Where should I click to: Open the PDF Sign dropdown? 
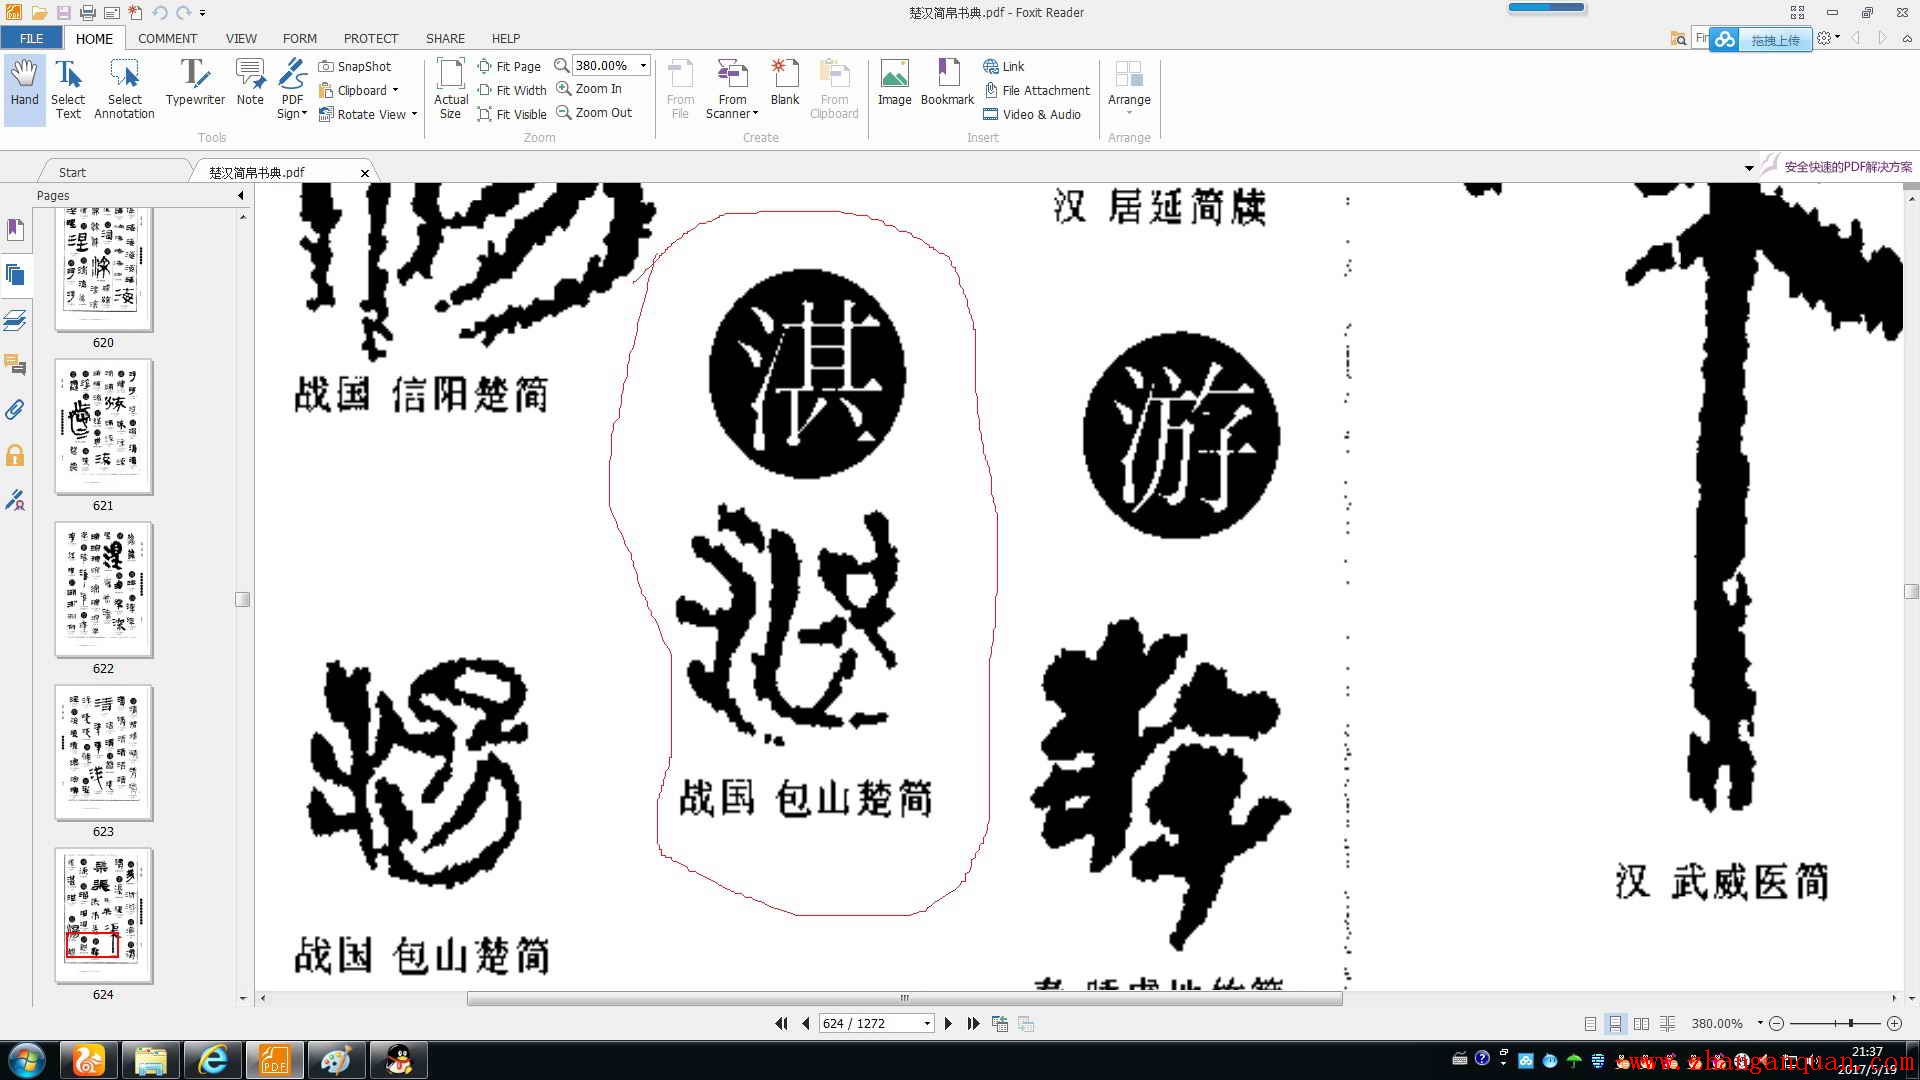coord(292,89)
